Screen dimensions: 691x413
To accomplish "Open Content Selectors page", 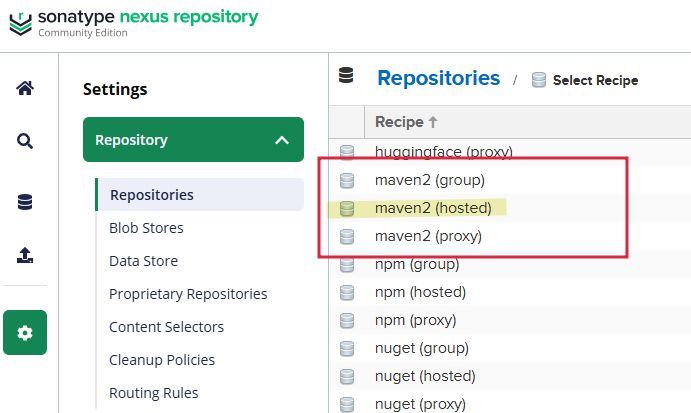I will (166, 327).
